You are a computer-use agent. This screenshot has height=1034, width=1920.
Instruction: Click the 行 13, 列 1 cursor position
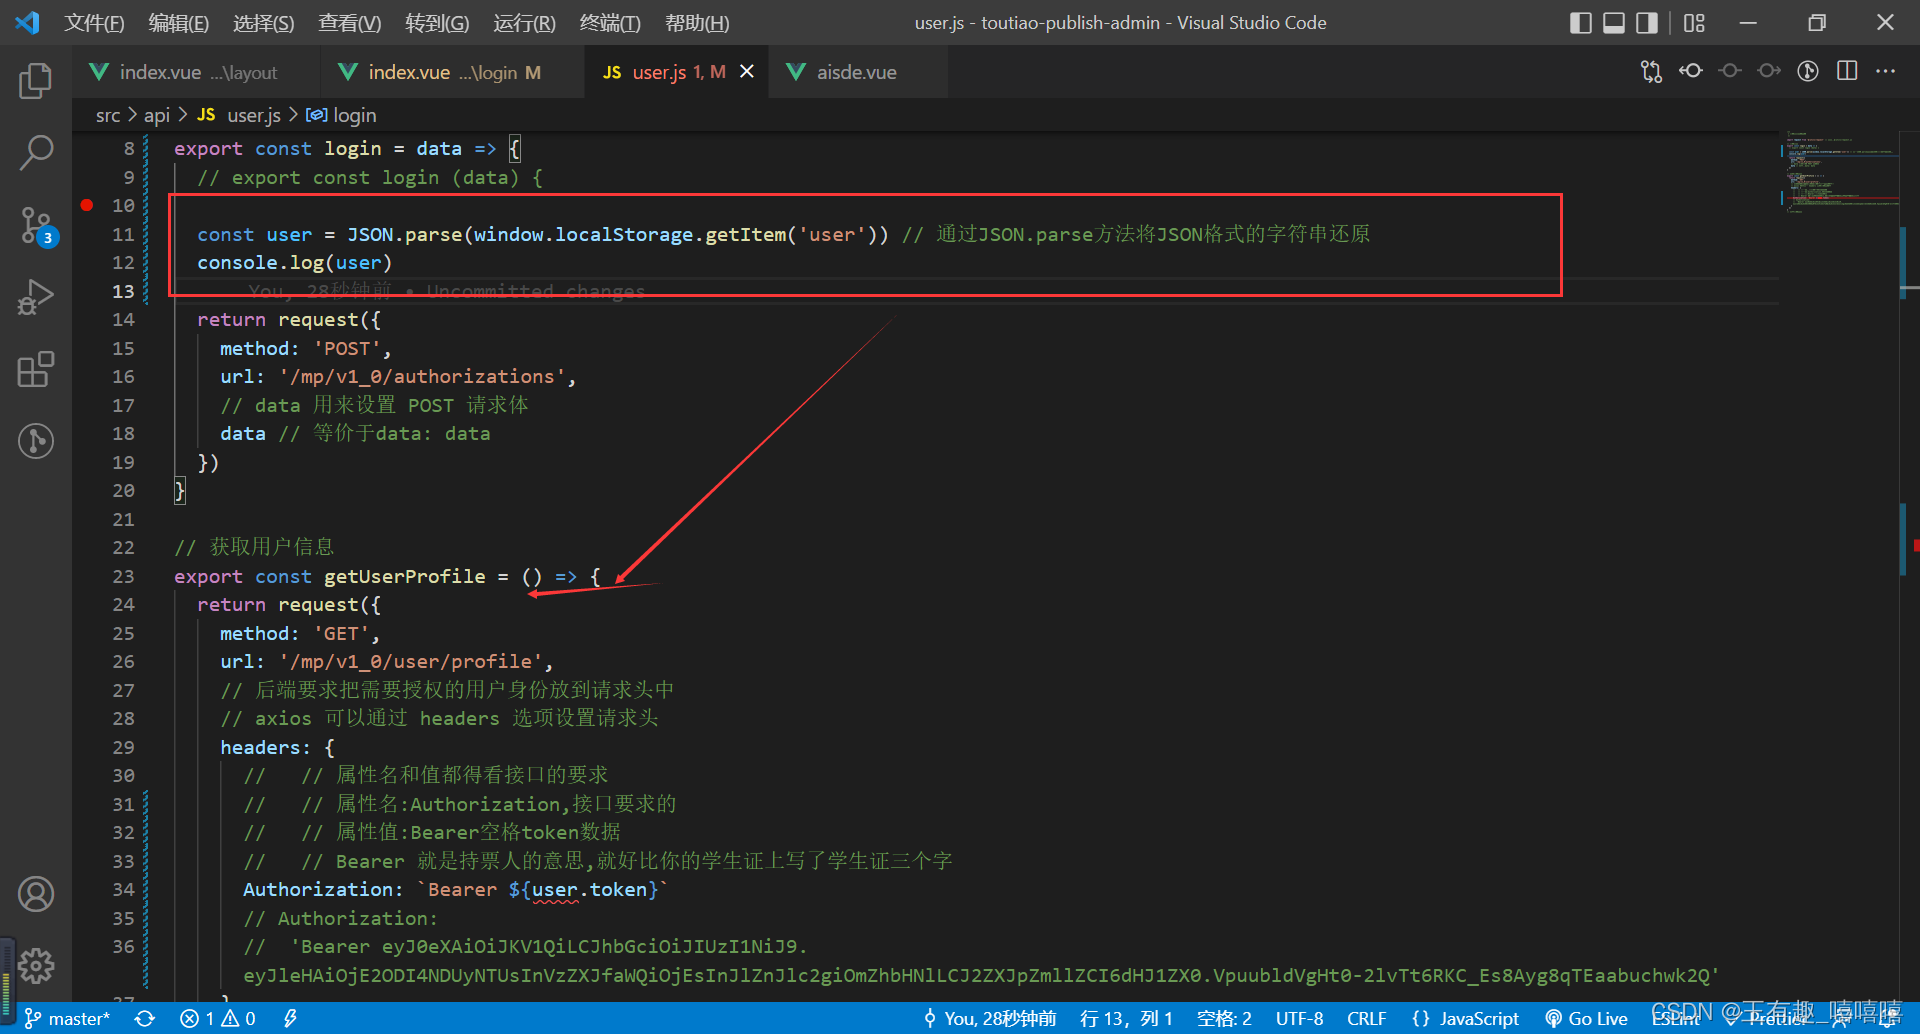(1126, 1018)
